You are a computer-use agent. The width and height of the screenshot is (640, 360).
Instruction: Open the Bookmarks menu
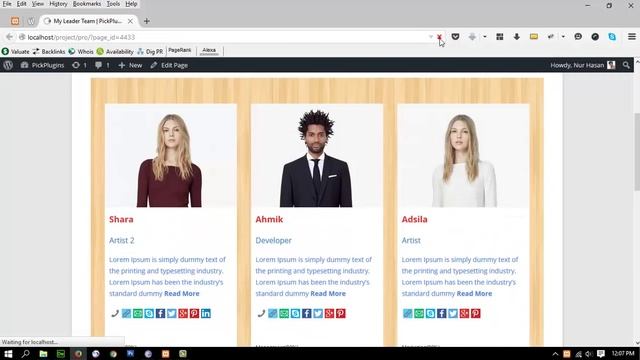(x=87, y=4)
